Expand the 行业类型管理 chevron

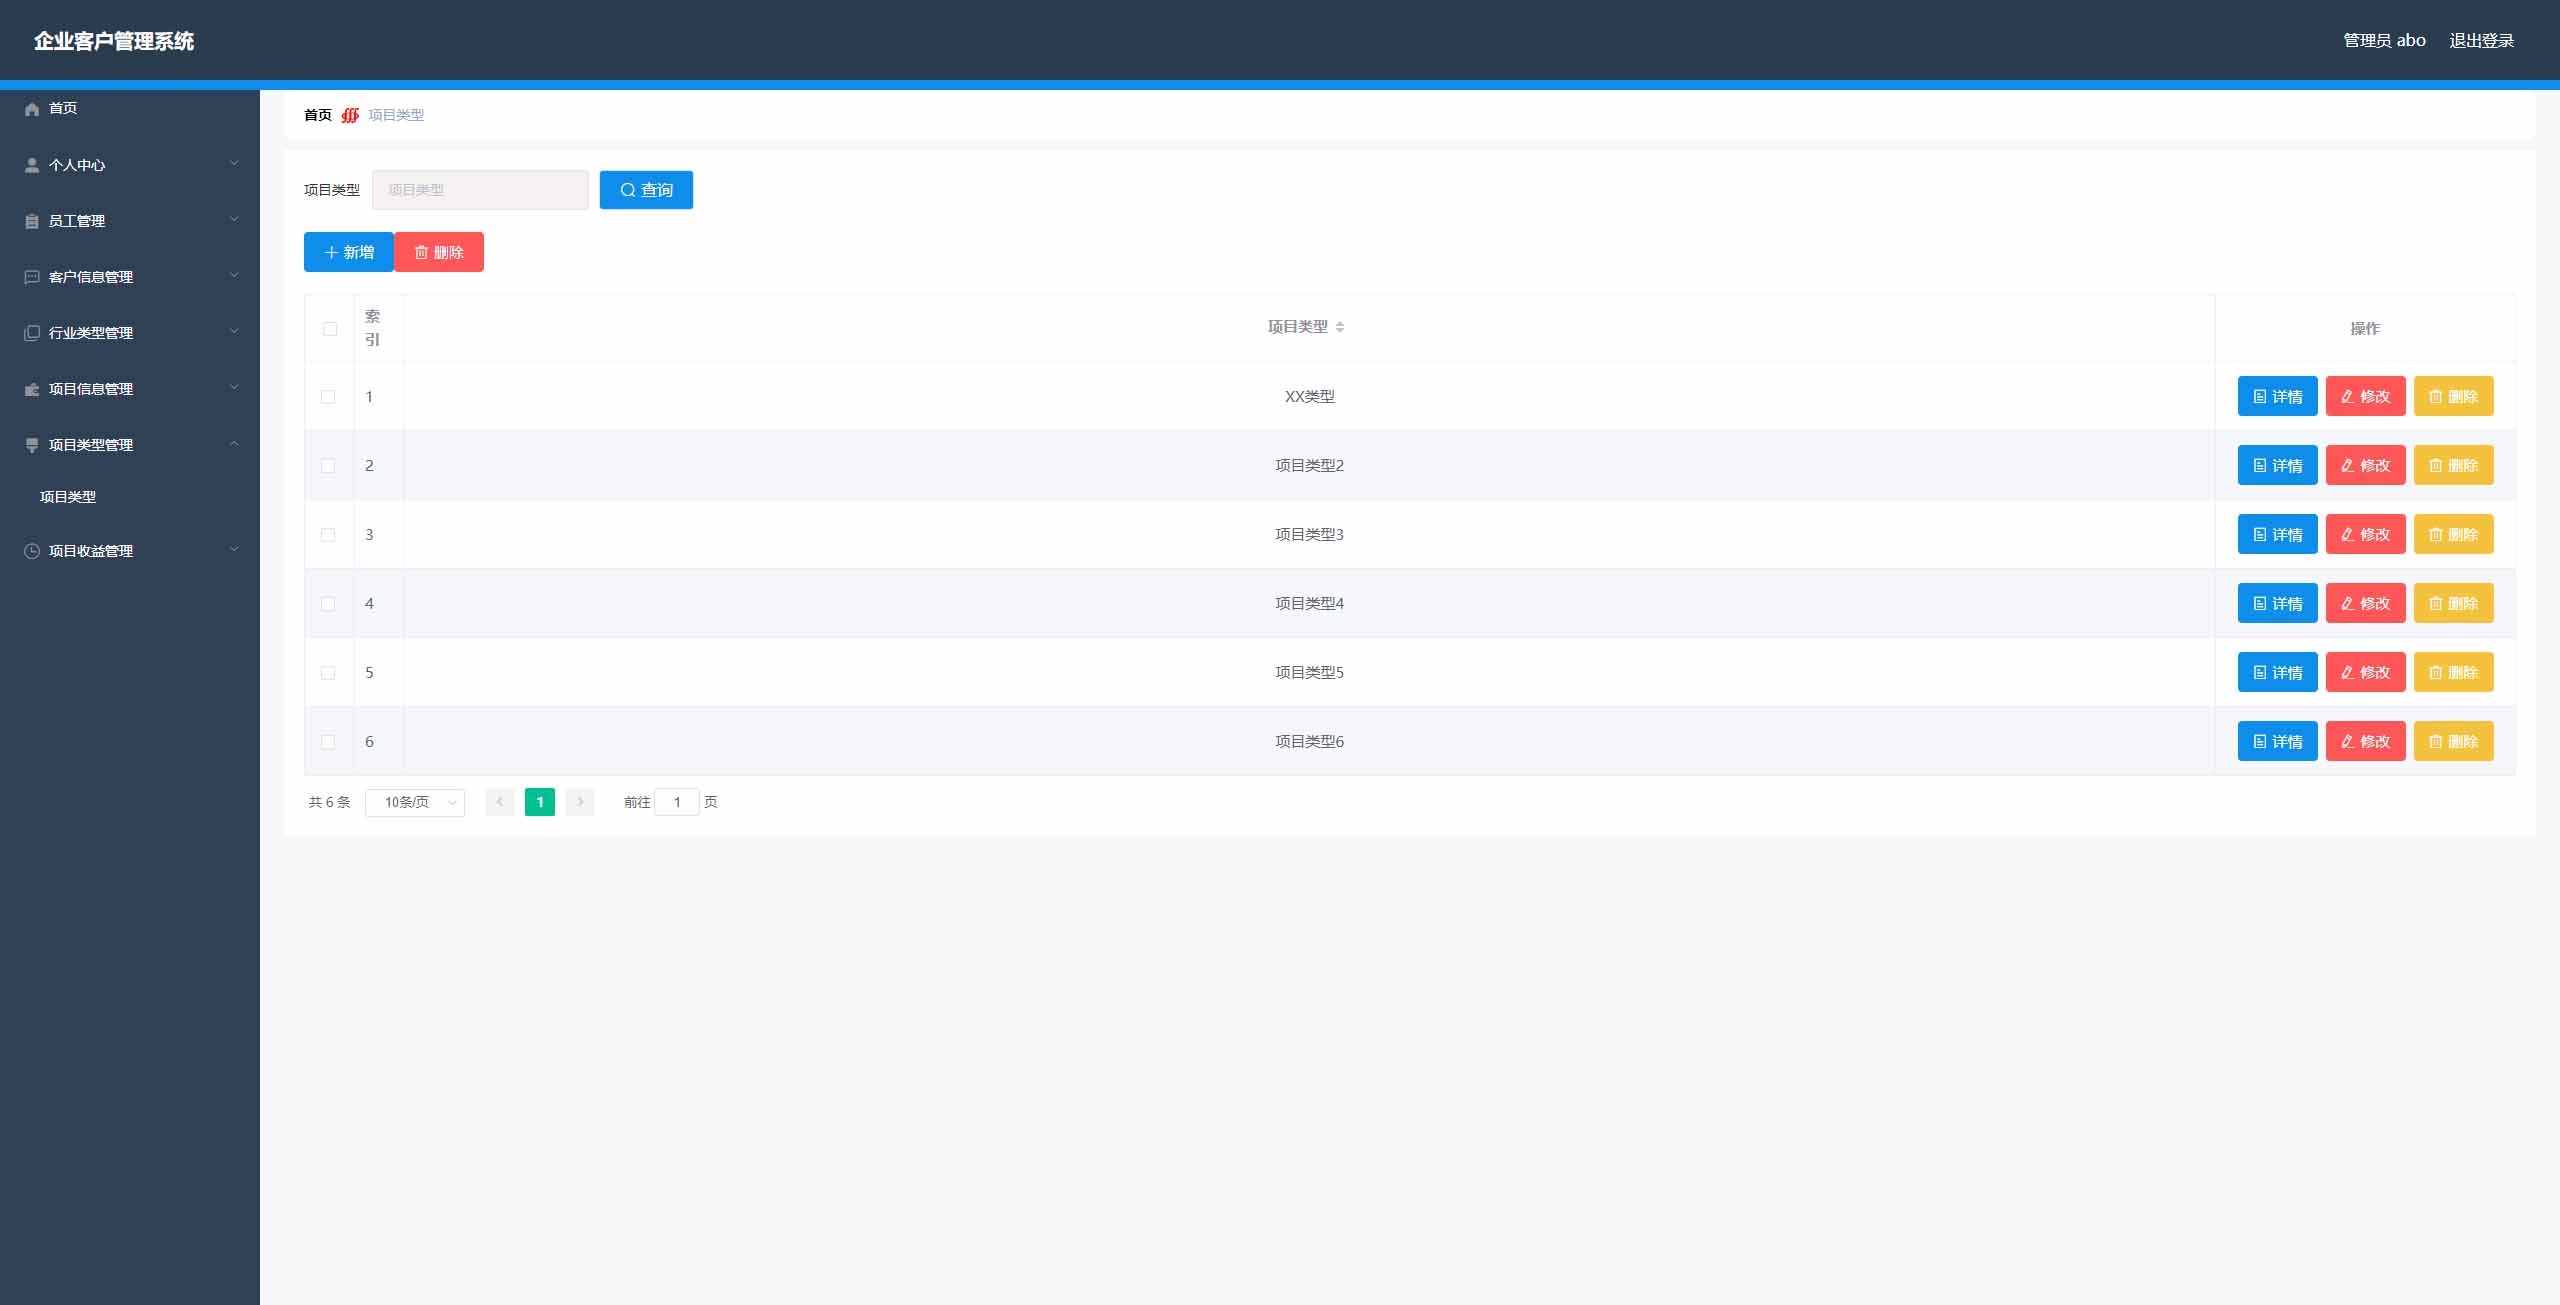[234, 331]
